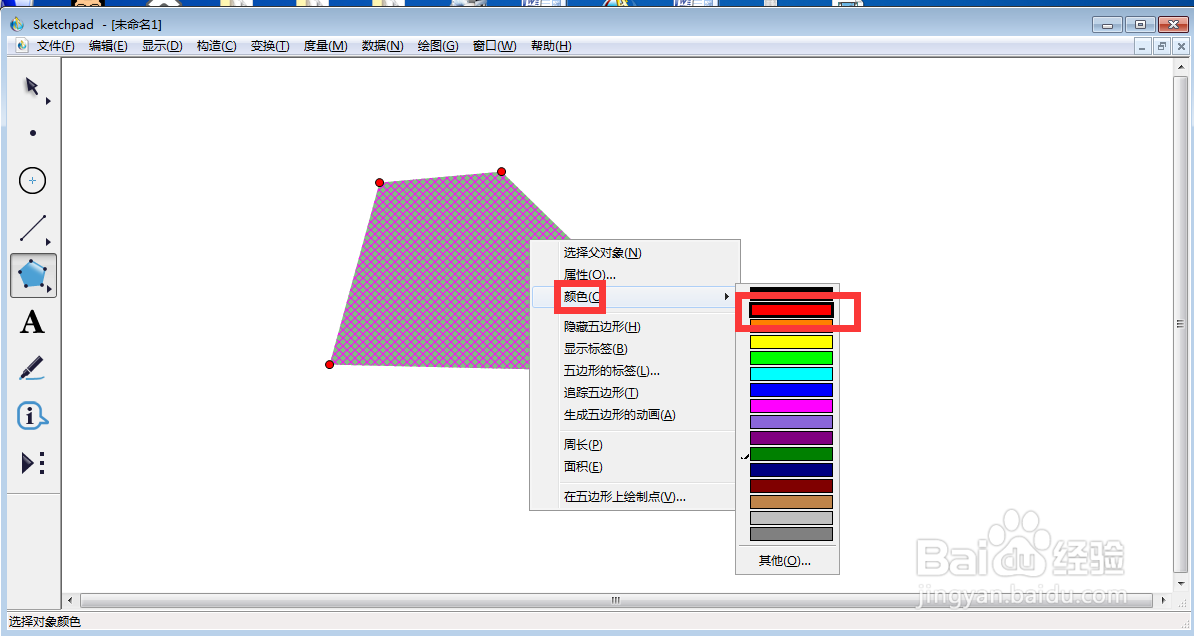The width and height of the screenshot is (1194, 636).
Task: Open 其他 custom color dialog
Action: coord(786,561)
